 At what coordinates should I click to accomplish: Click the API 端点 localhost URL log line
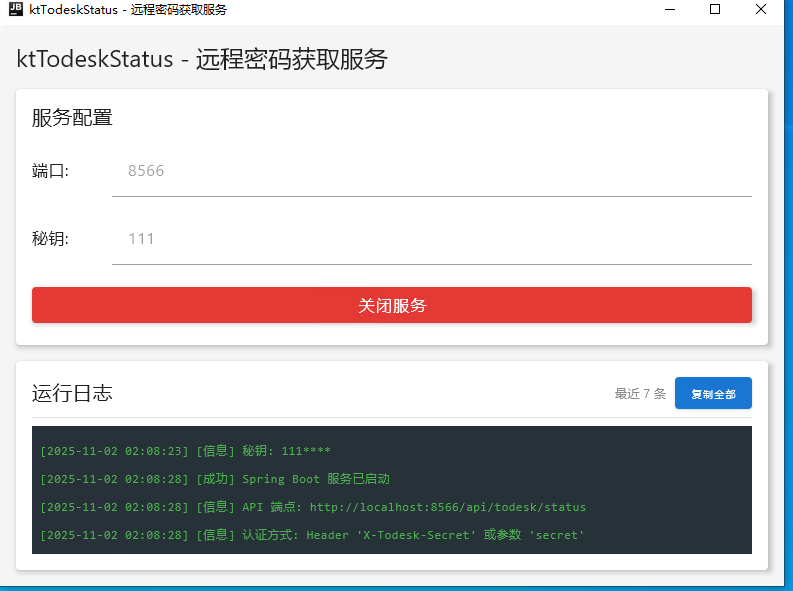tap(312, 507)
